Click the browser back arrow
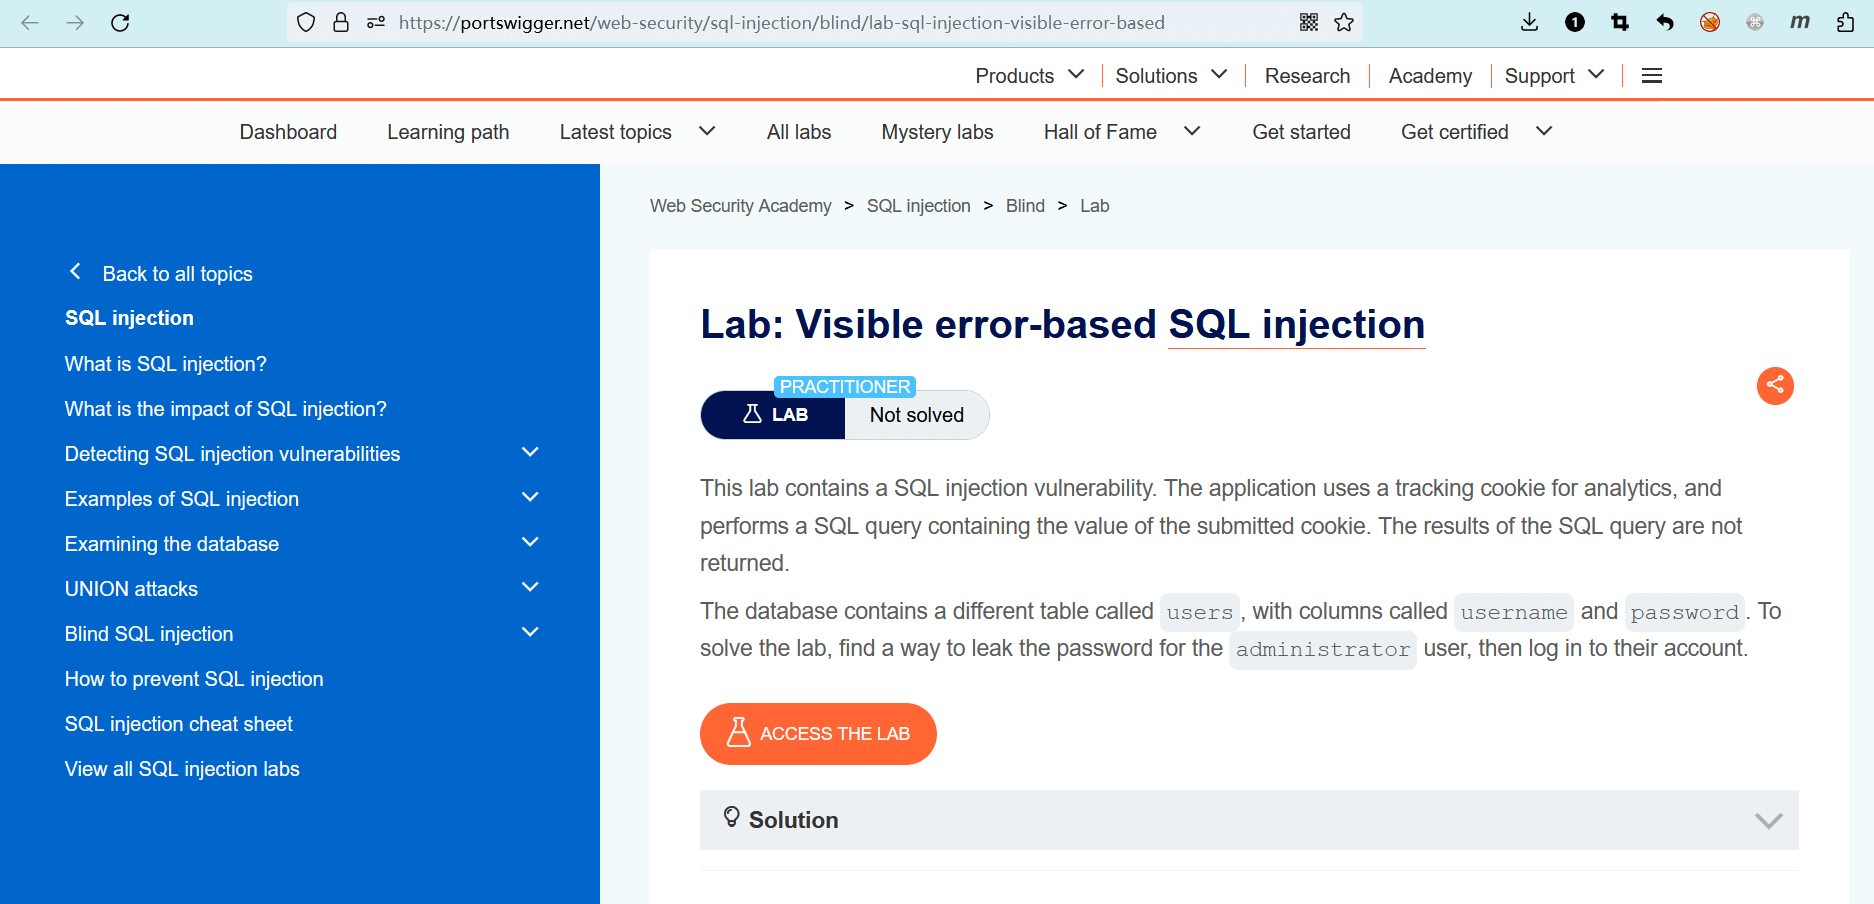This screenshot has height=904, width=1874. click(30, 22)
